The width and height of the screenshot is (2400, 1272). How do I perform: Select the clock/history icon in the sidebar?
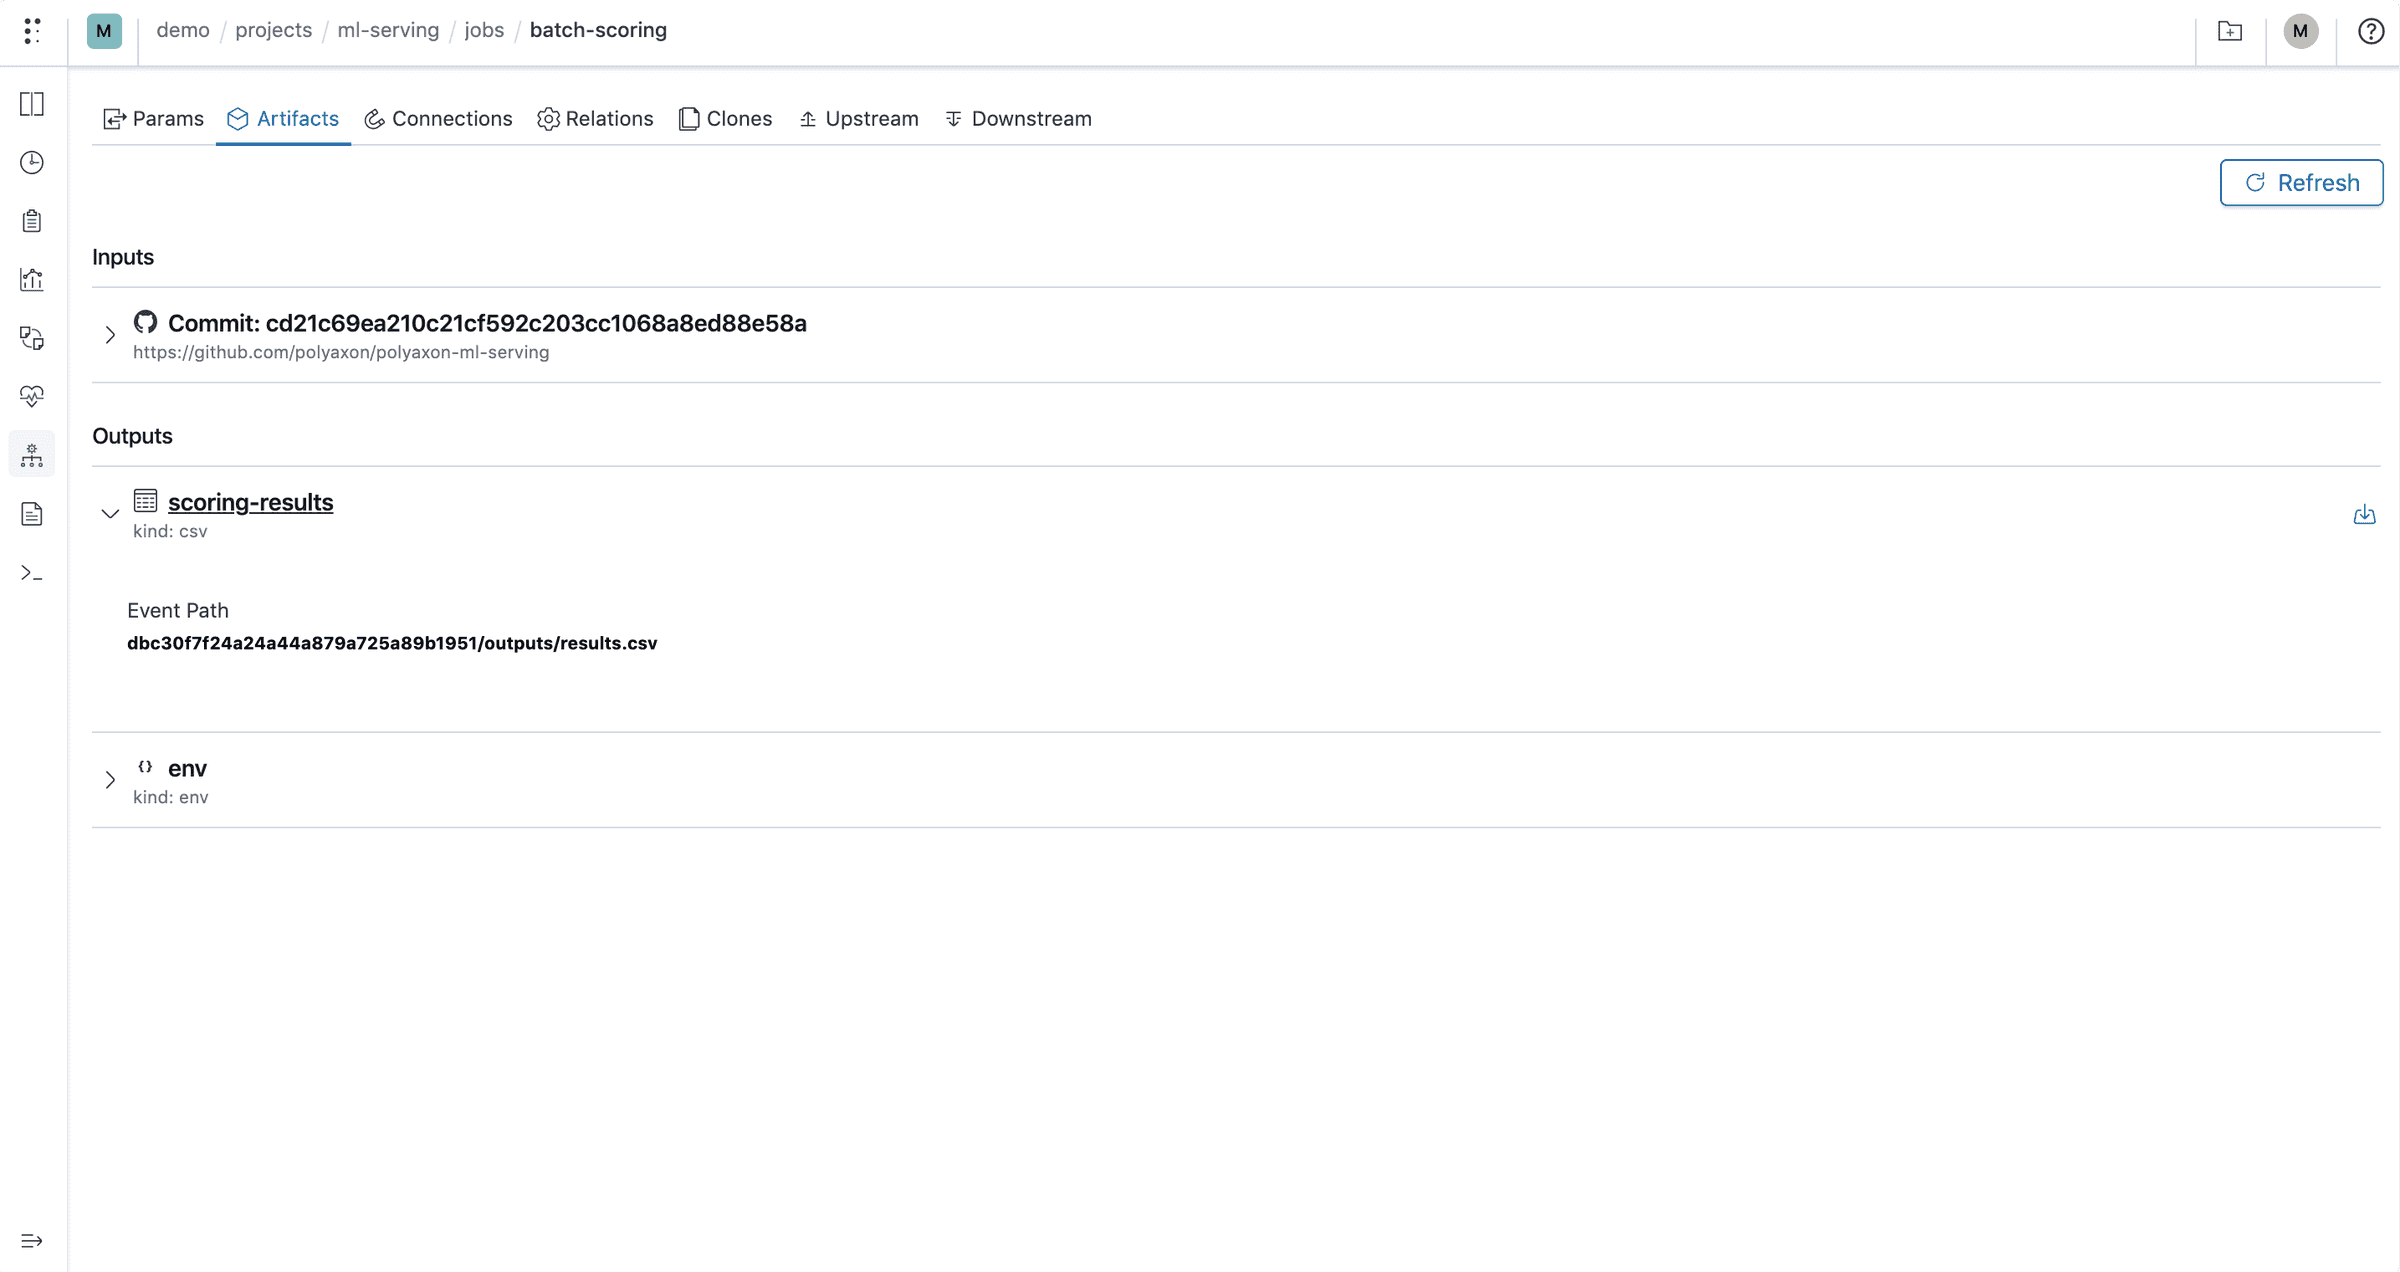coord(31,163)
